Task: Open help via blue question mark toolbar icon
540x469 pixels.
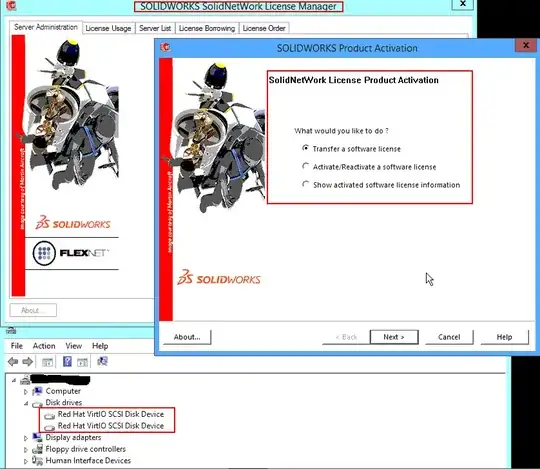Action: [68, 361]
